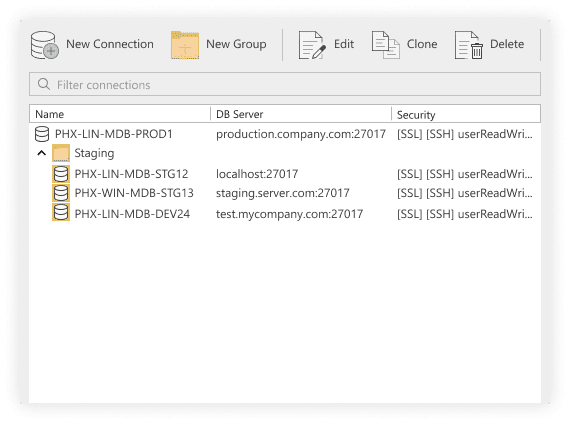Collapse the Staging group chevron
570x424 pixels.
tap(42, 153)
